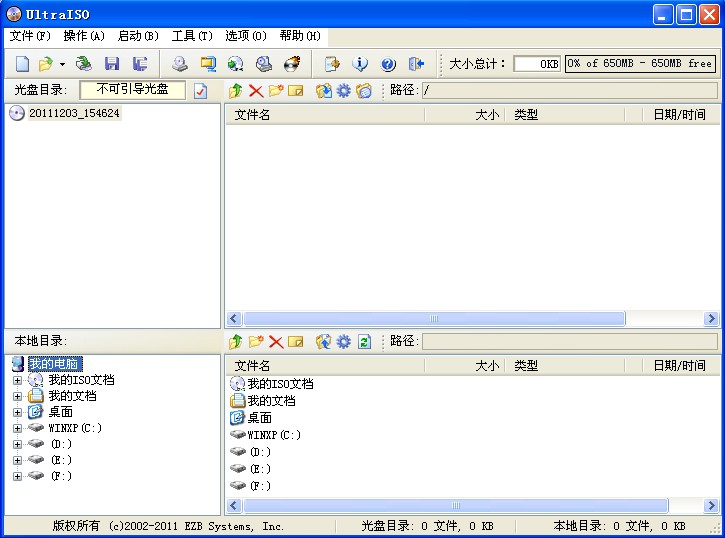This screenshot has width=725, height=538.
Task: Select the 20111203_154624 disc node
Action: 74,113
